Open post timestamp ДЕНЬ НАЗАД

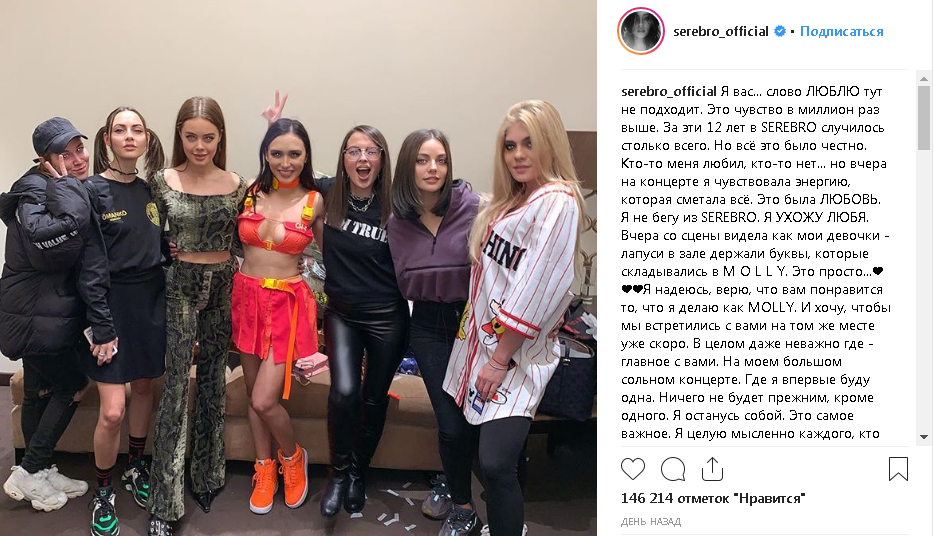click(650, 522)
